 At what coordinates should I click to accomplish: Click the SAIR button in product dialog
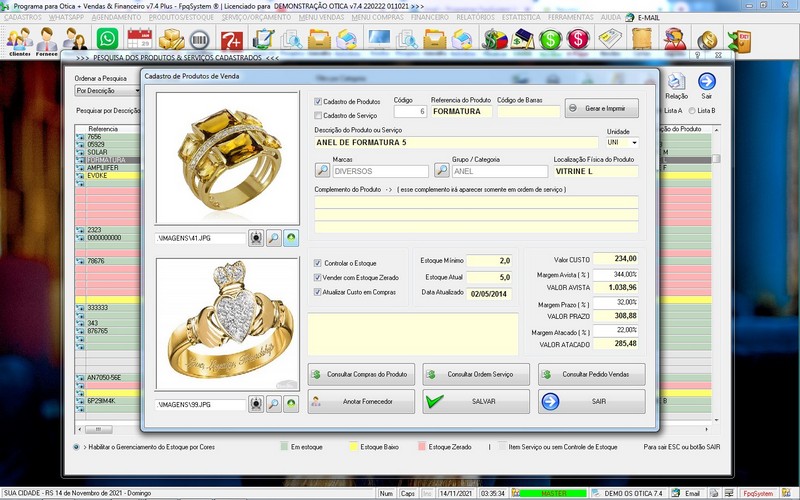(x=591, y=402)
